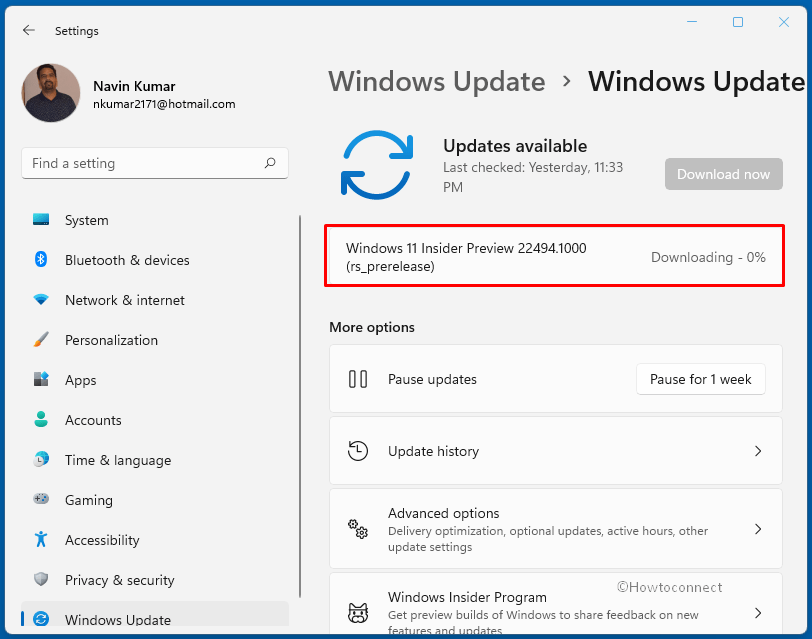Open Network & internet settings

(155, 300)
